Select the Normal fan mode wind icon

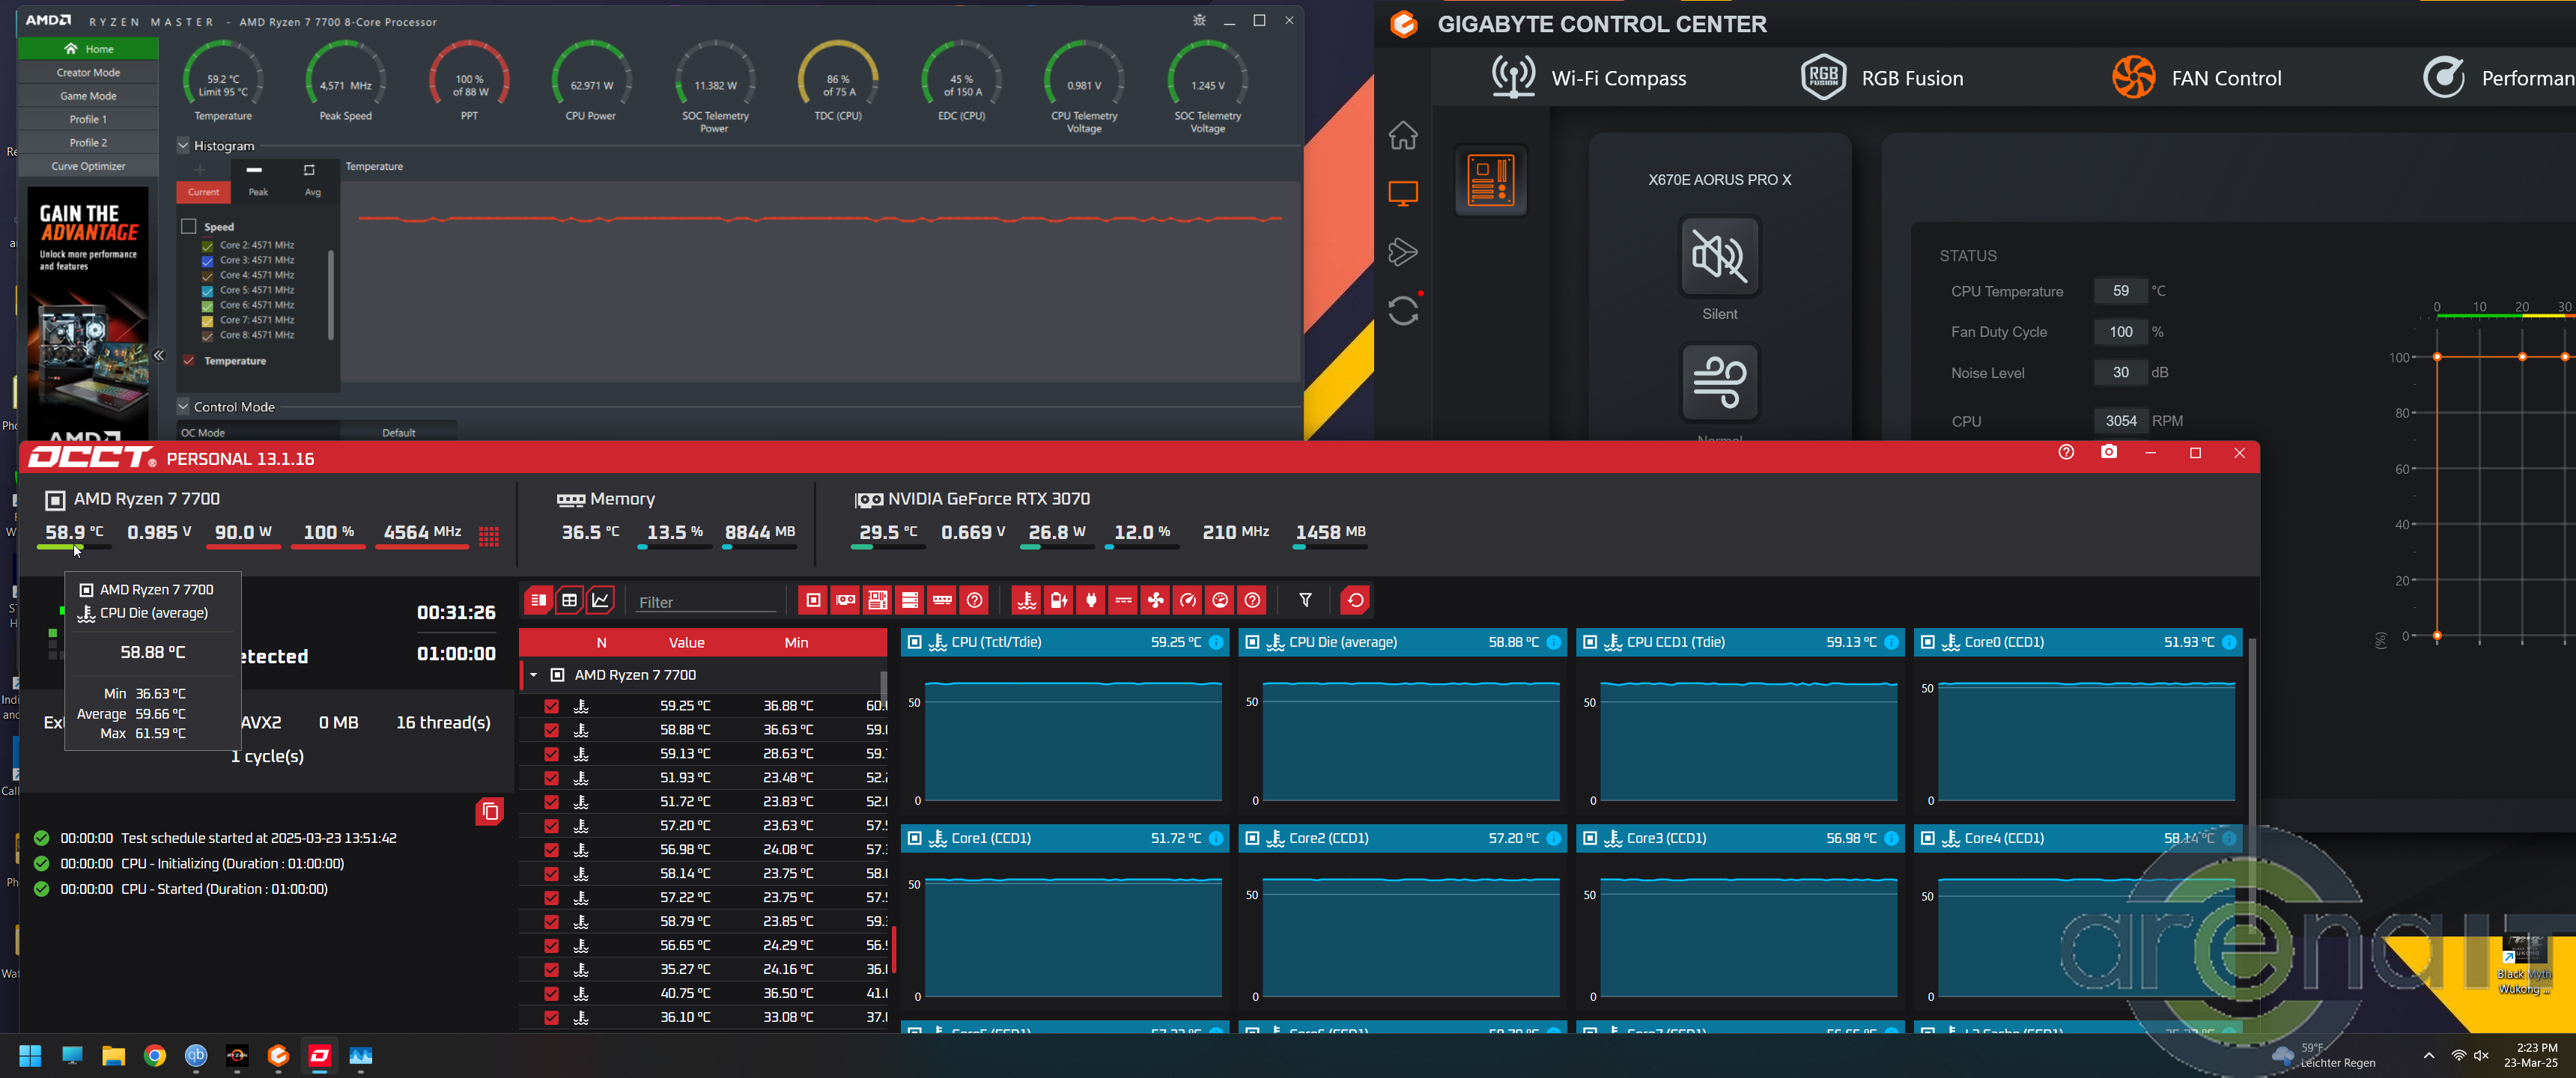(1719, 383)
